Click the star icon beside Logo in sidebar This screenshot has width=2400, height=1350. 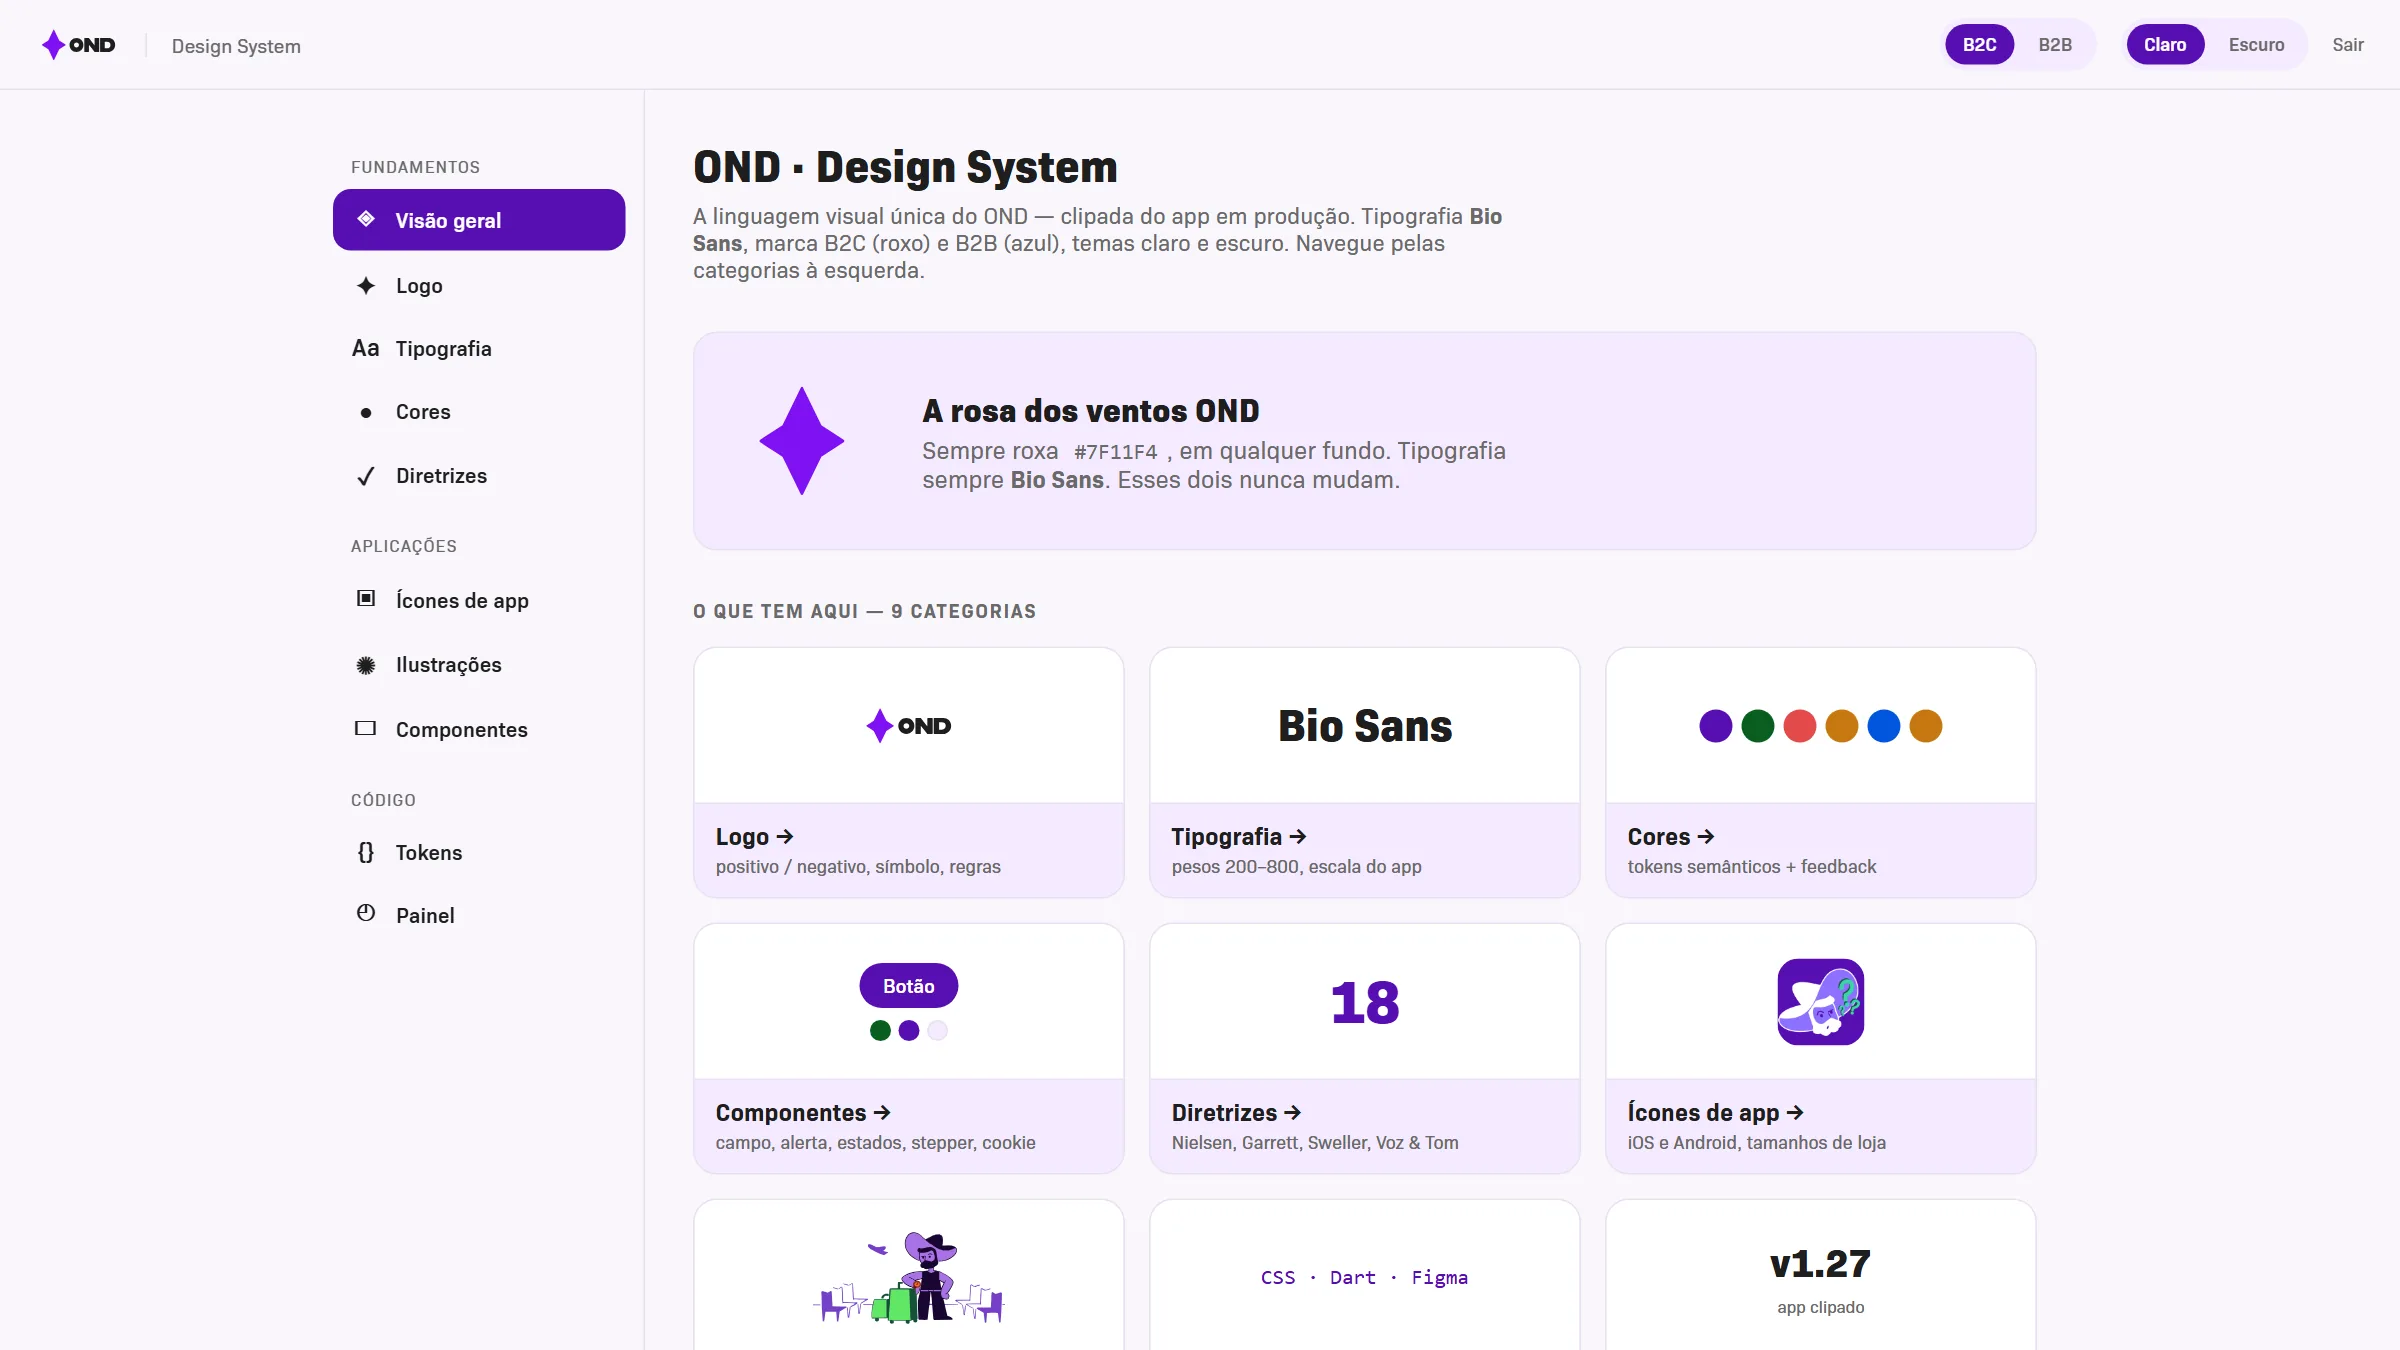coord(366,285)
